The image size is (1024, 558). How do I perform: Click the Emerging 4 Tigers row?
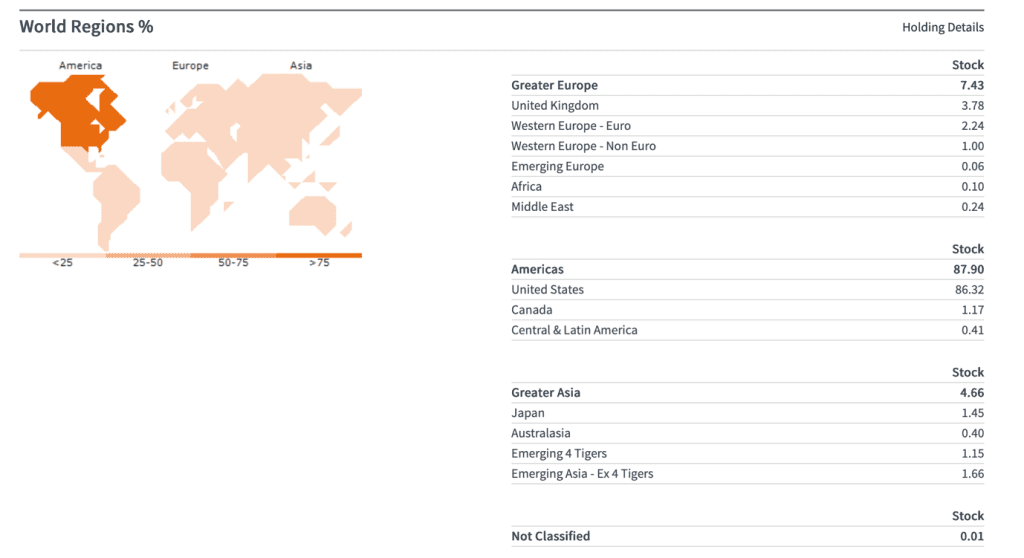(x=558, y=454)
